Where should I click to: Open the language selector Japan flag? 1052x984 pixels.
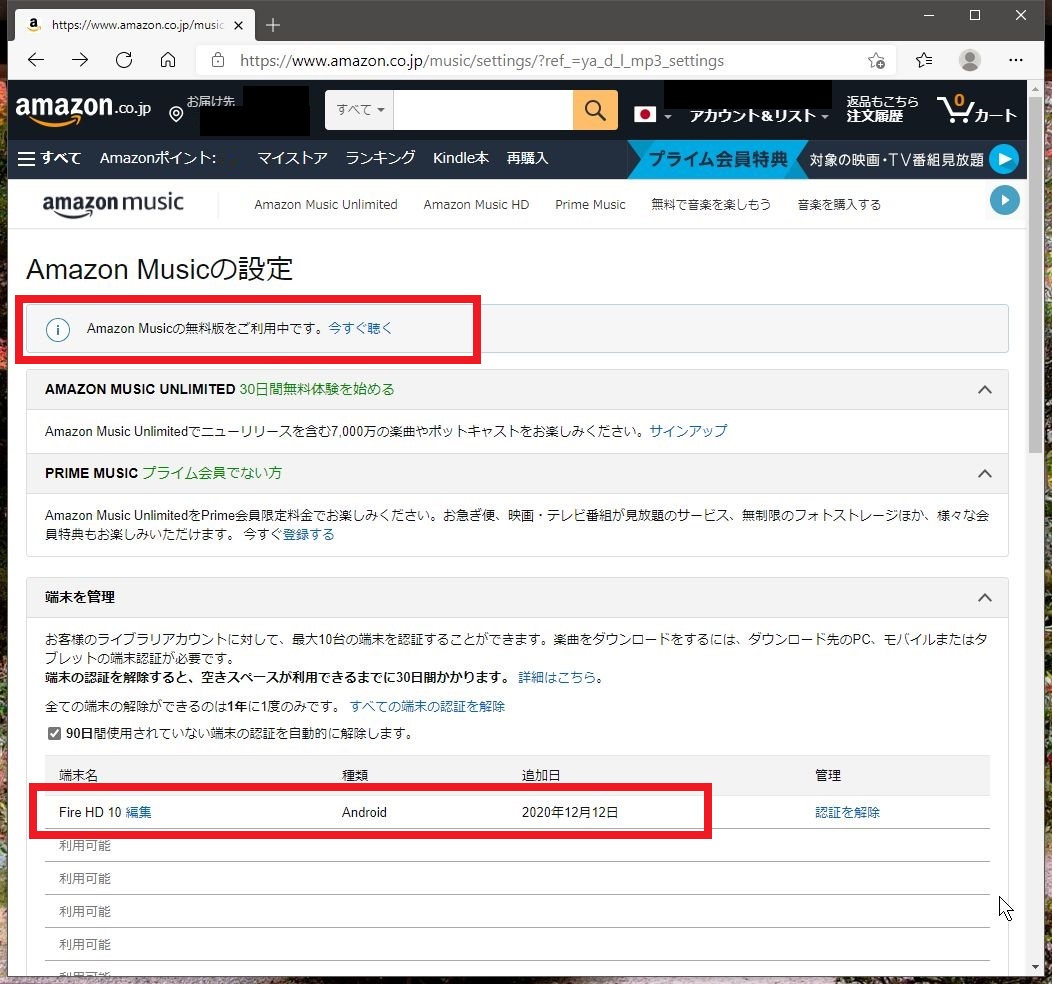653,115
